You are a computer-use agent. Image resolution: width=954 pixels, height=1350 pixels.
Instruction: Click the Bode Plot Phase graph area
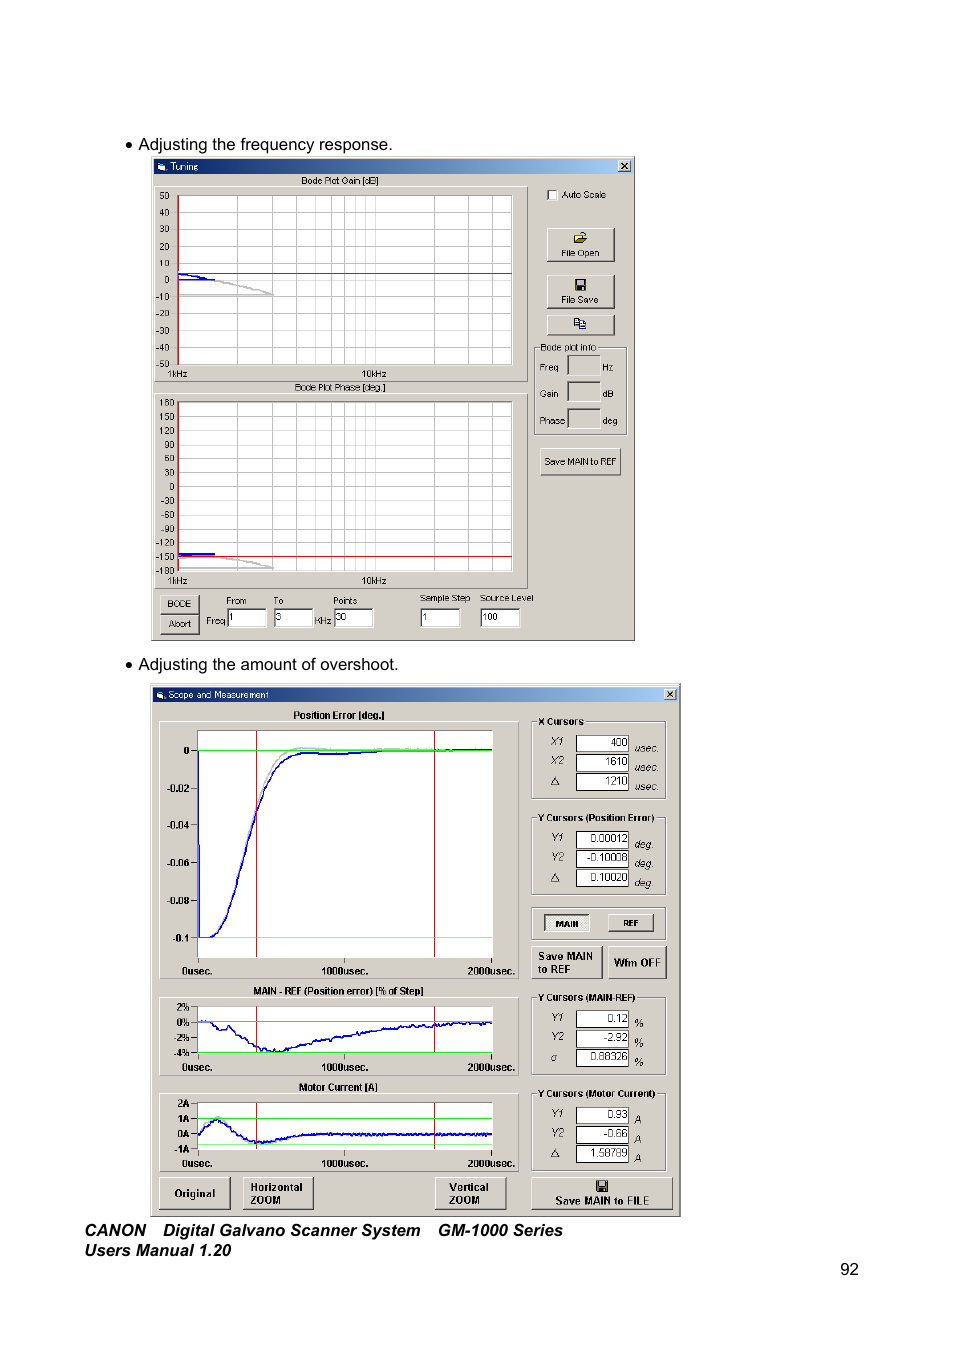(345, 486)
